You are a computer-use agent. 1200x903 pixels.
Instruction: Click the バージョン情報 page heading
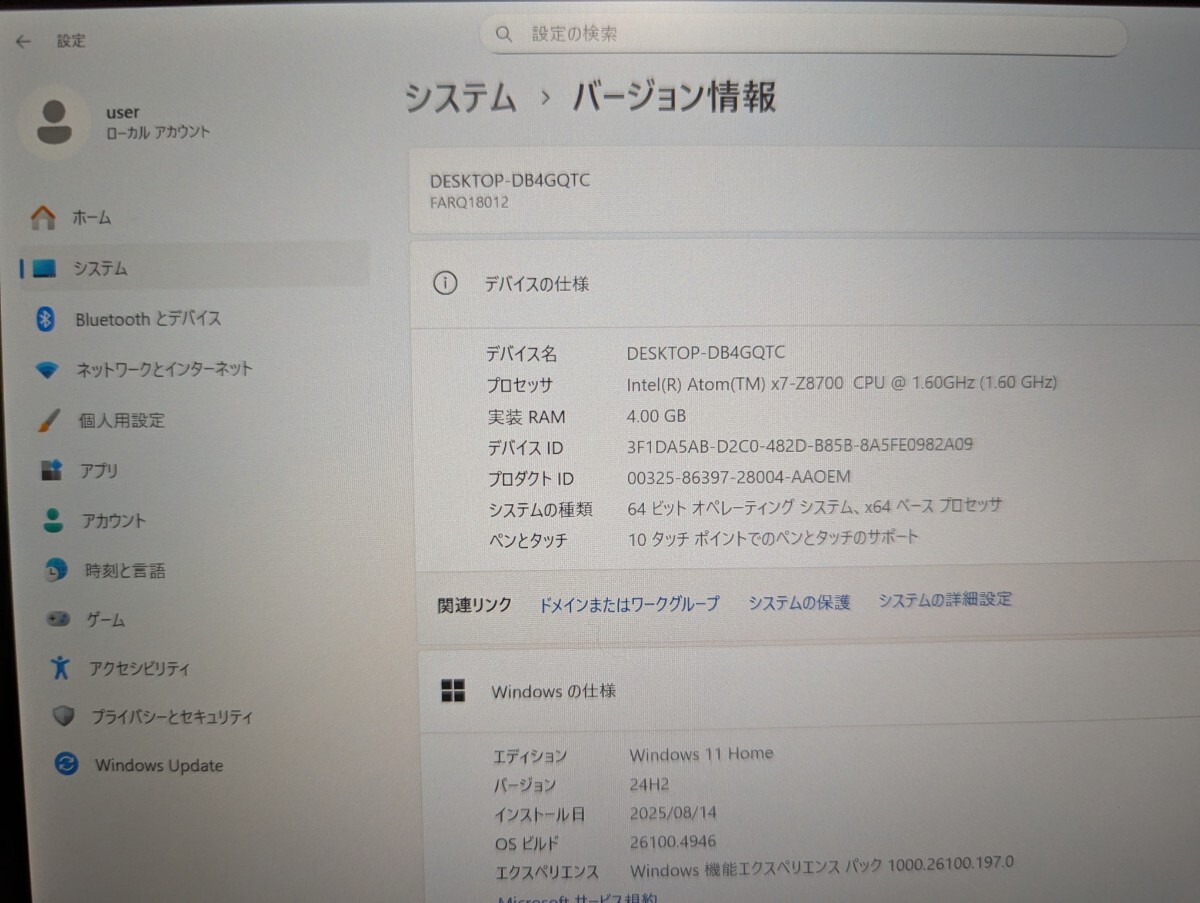click(674, 97)
